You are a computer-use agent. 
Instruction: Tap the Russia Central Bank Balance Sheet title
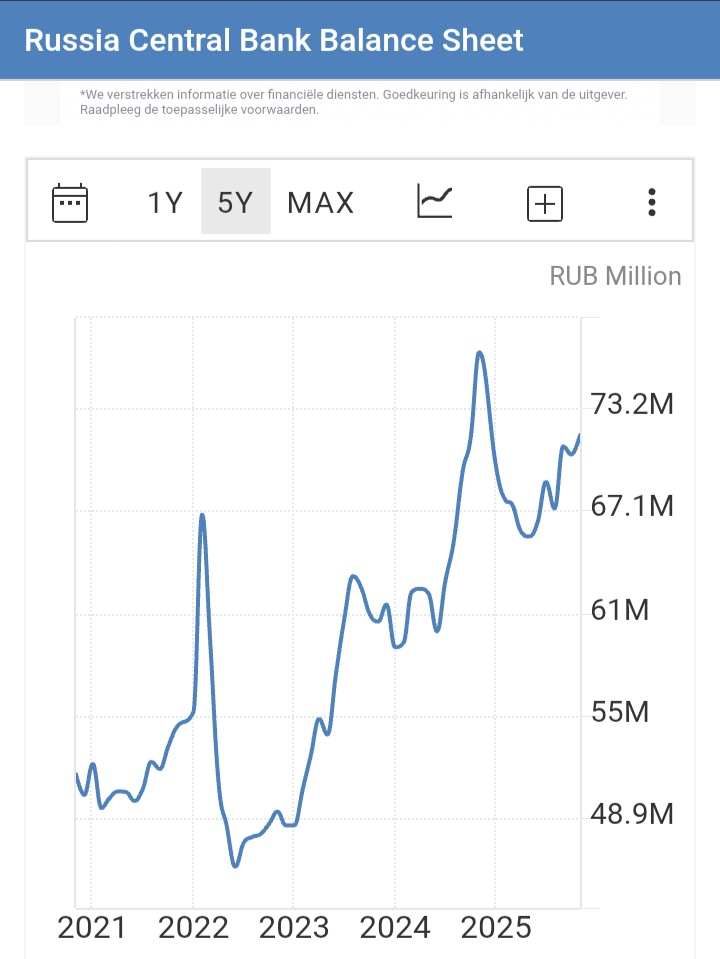click(274, 40)
